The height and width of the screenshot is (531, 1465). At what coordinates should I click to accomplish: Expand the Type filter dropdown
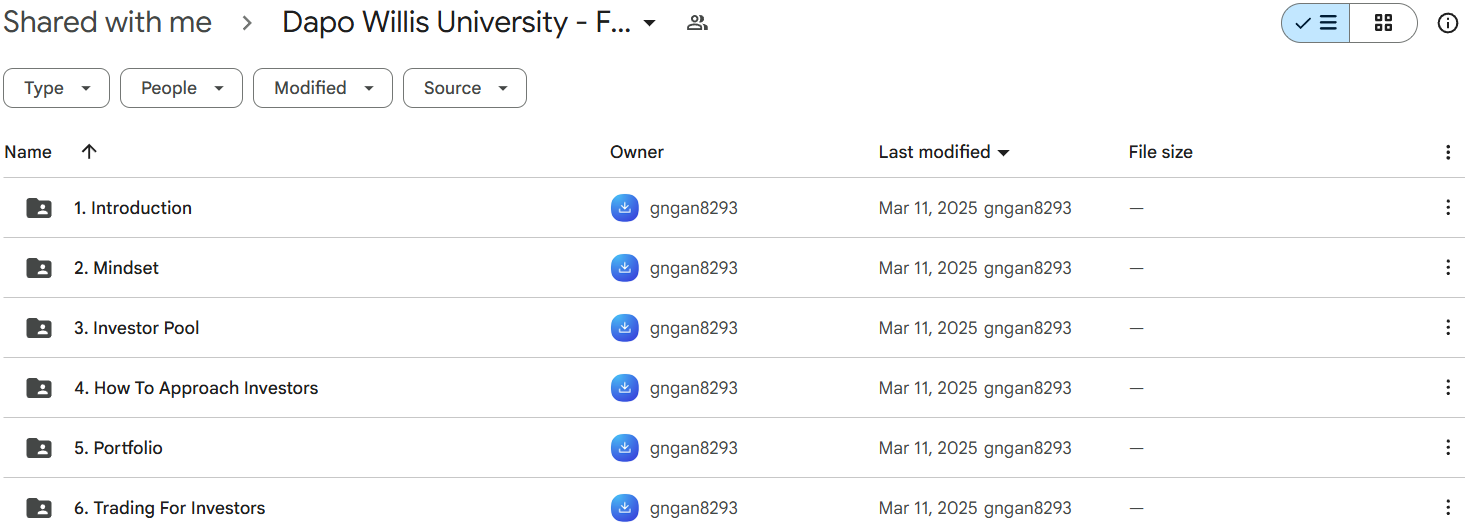tap(58, 88)
